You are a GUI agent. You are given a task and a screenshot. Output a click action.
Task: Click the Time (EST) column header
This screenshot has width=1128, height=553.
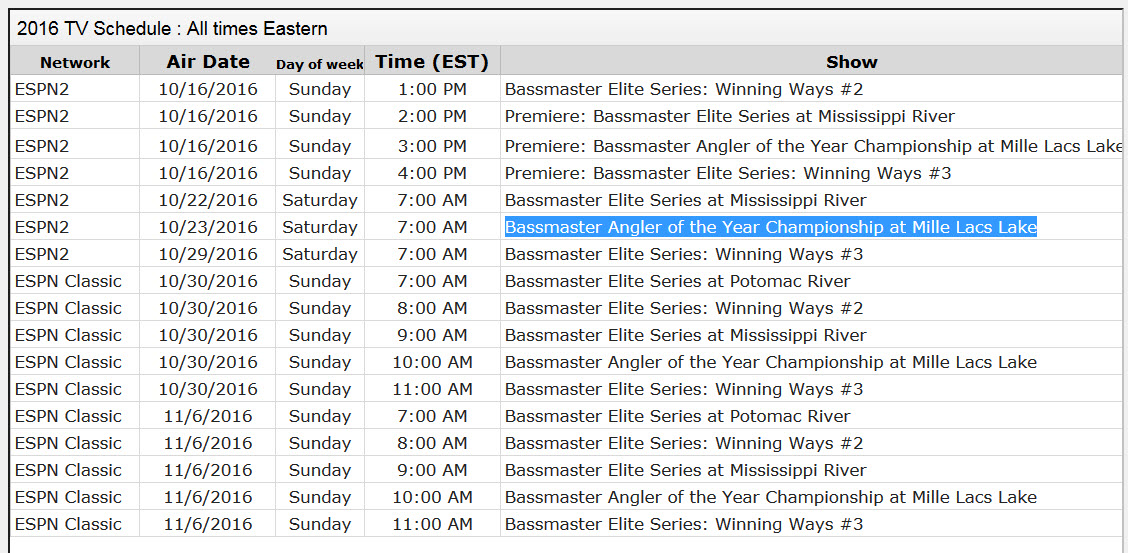tap(432, 62)
